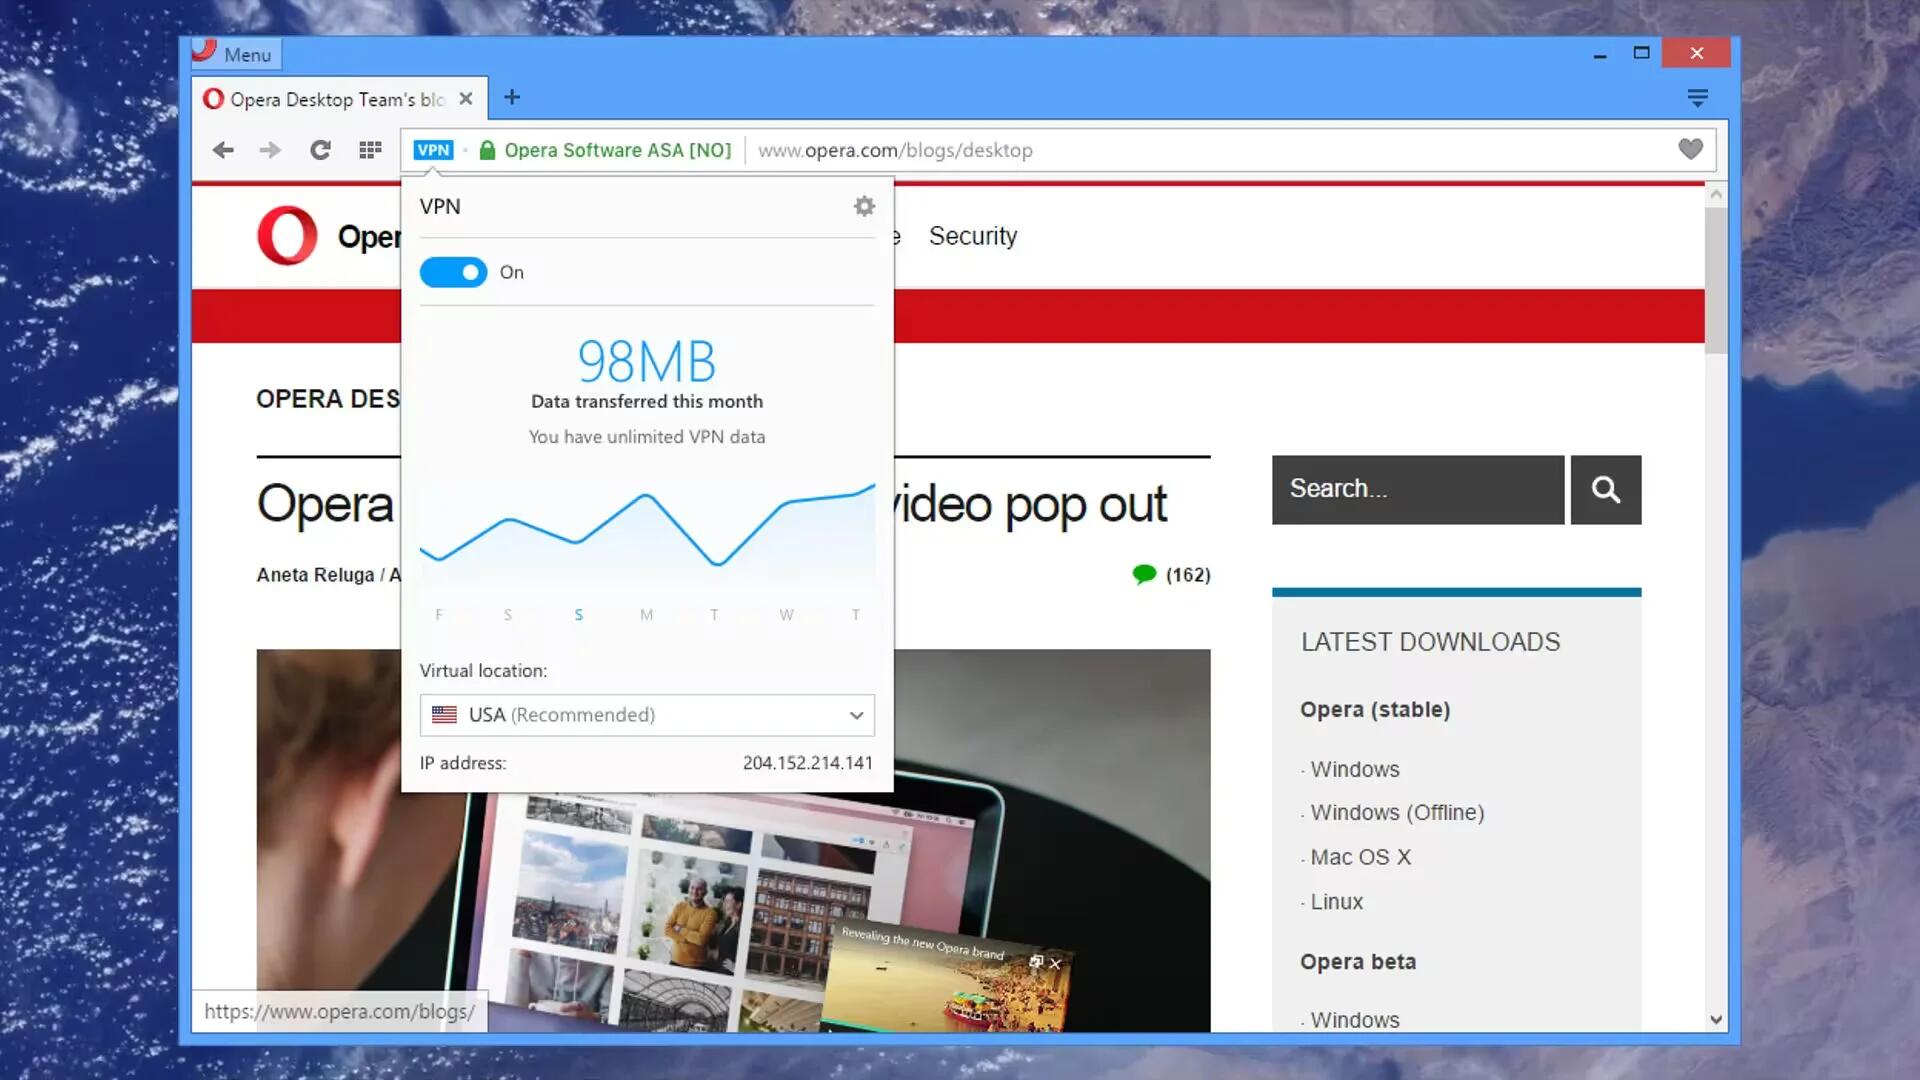Open Opera beta Windows download link
Viewport: 1920px width, 1080px height.
click(x=1355, y=1019)
